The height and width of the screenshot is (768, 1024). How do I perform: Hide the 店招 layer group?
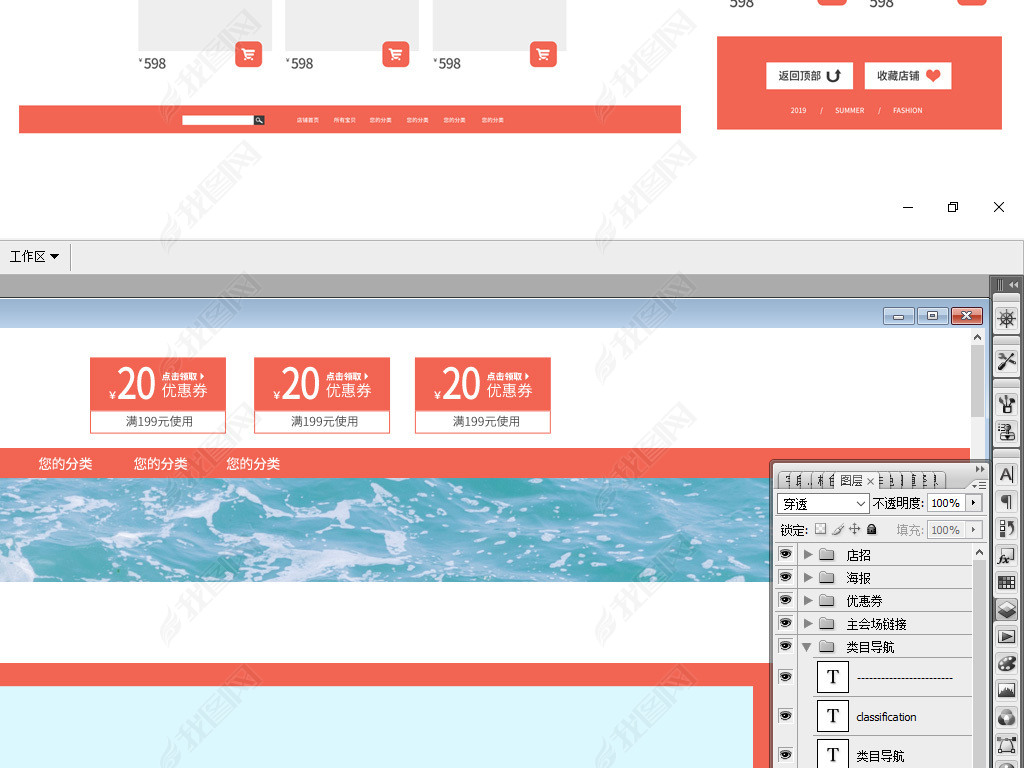(x=785, y=554)
